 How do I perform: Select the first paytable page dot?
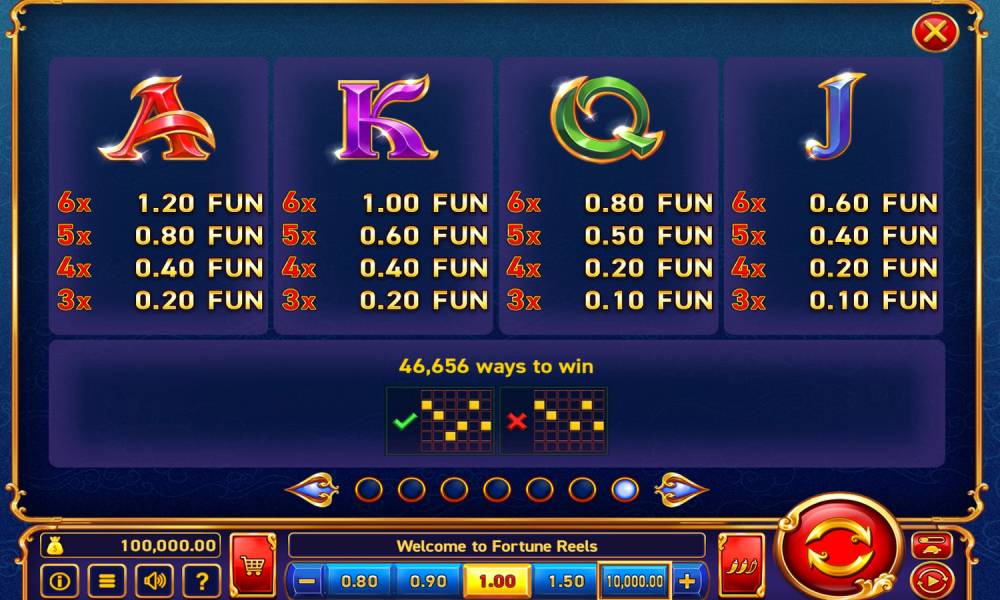tap(369, 490)
